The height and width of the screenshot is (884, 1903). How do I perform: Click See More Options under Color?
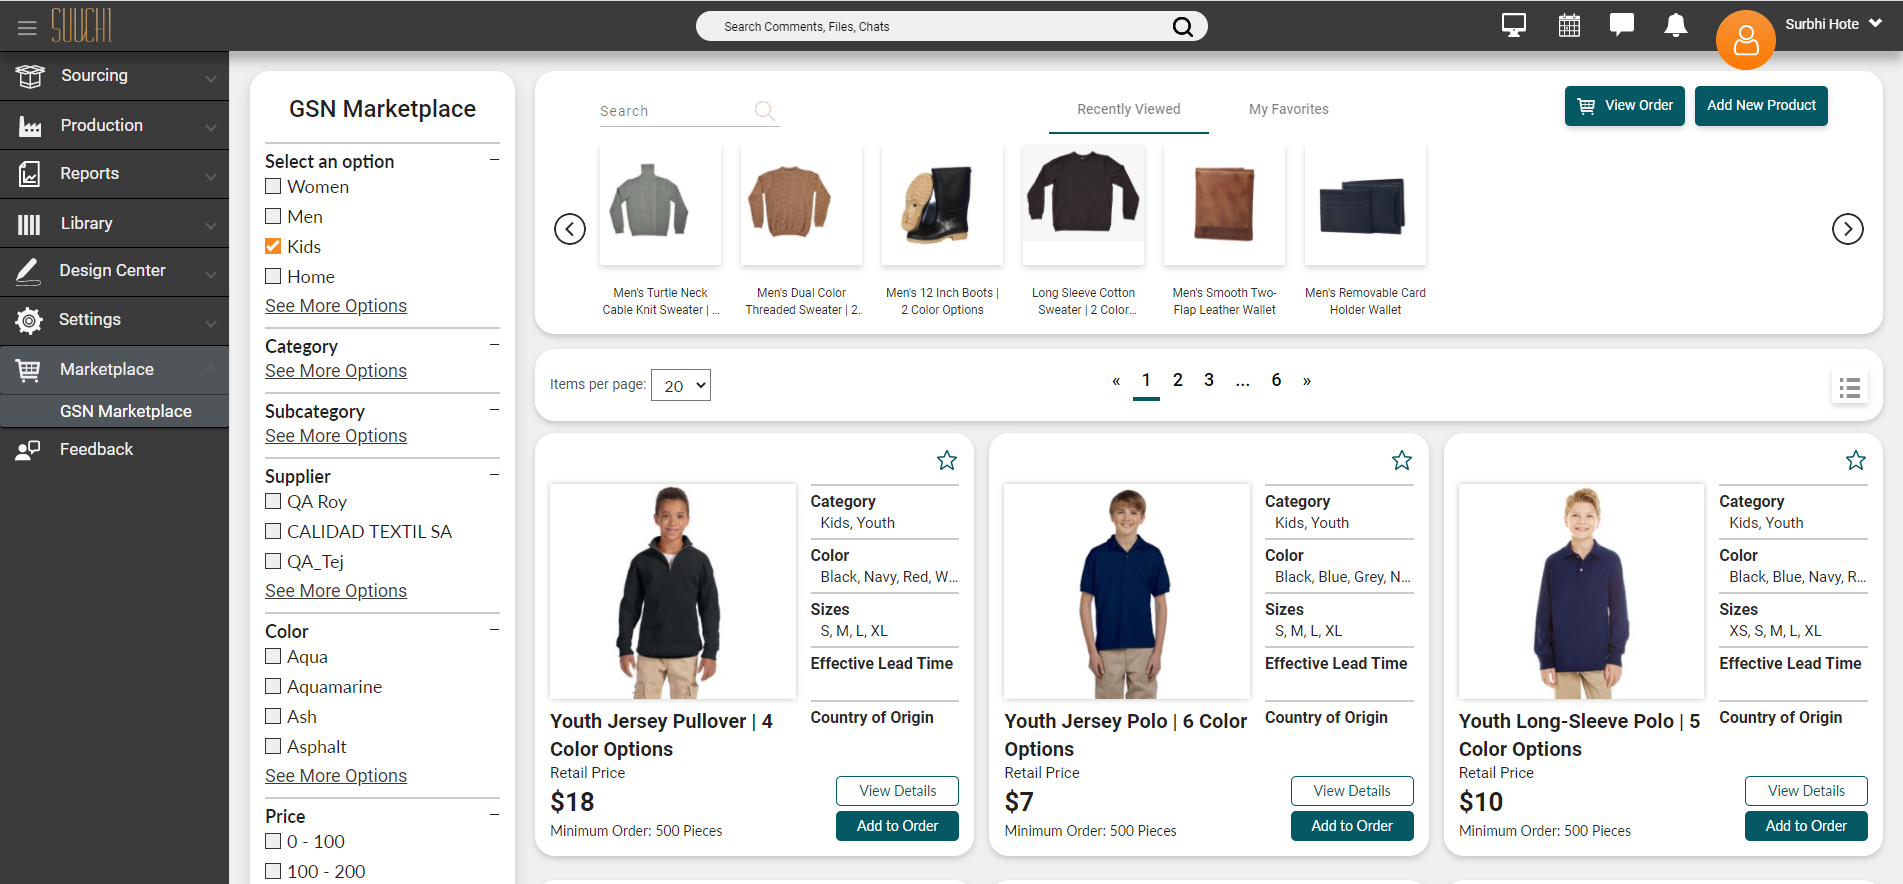(336, 776)
